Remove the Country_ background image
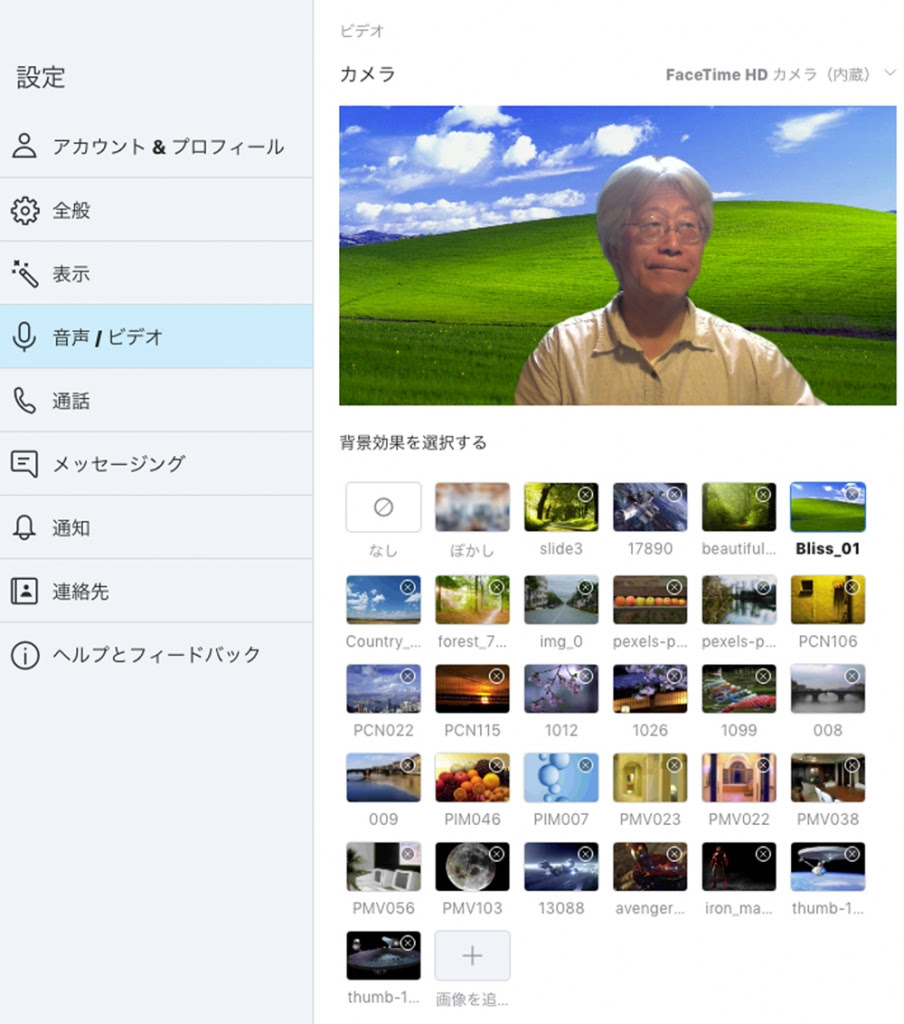This screenshot has width=904, height=1024. coord(408,587)
